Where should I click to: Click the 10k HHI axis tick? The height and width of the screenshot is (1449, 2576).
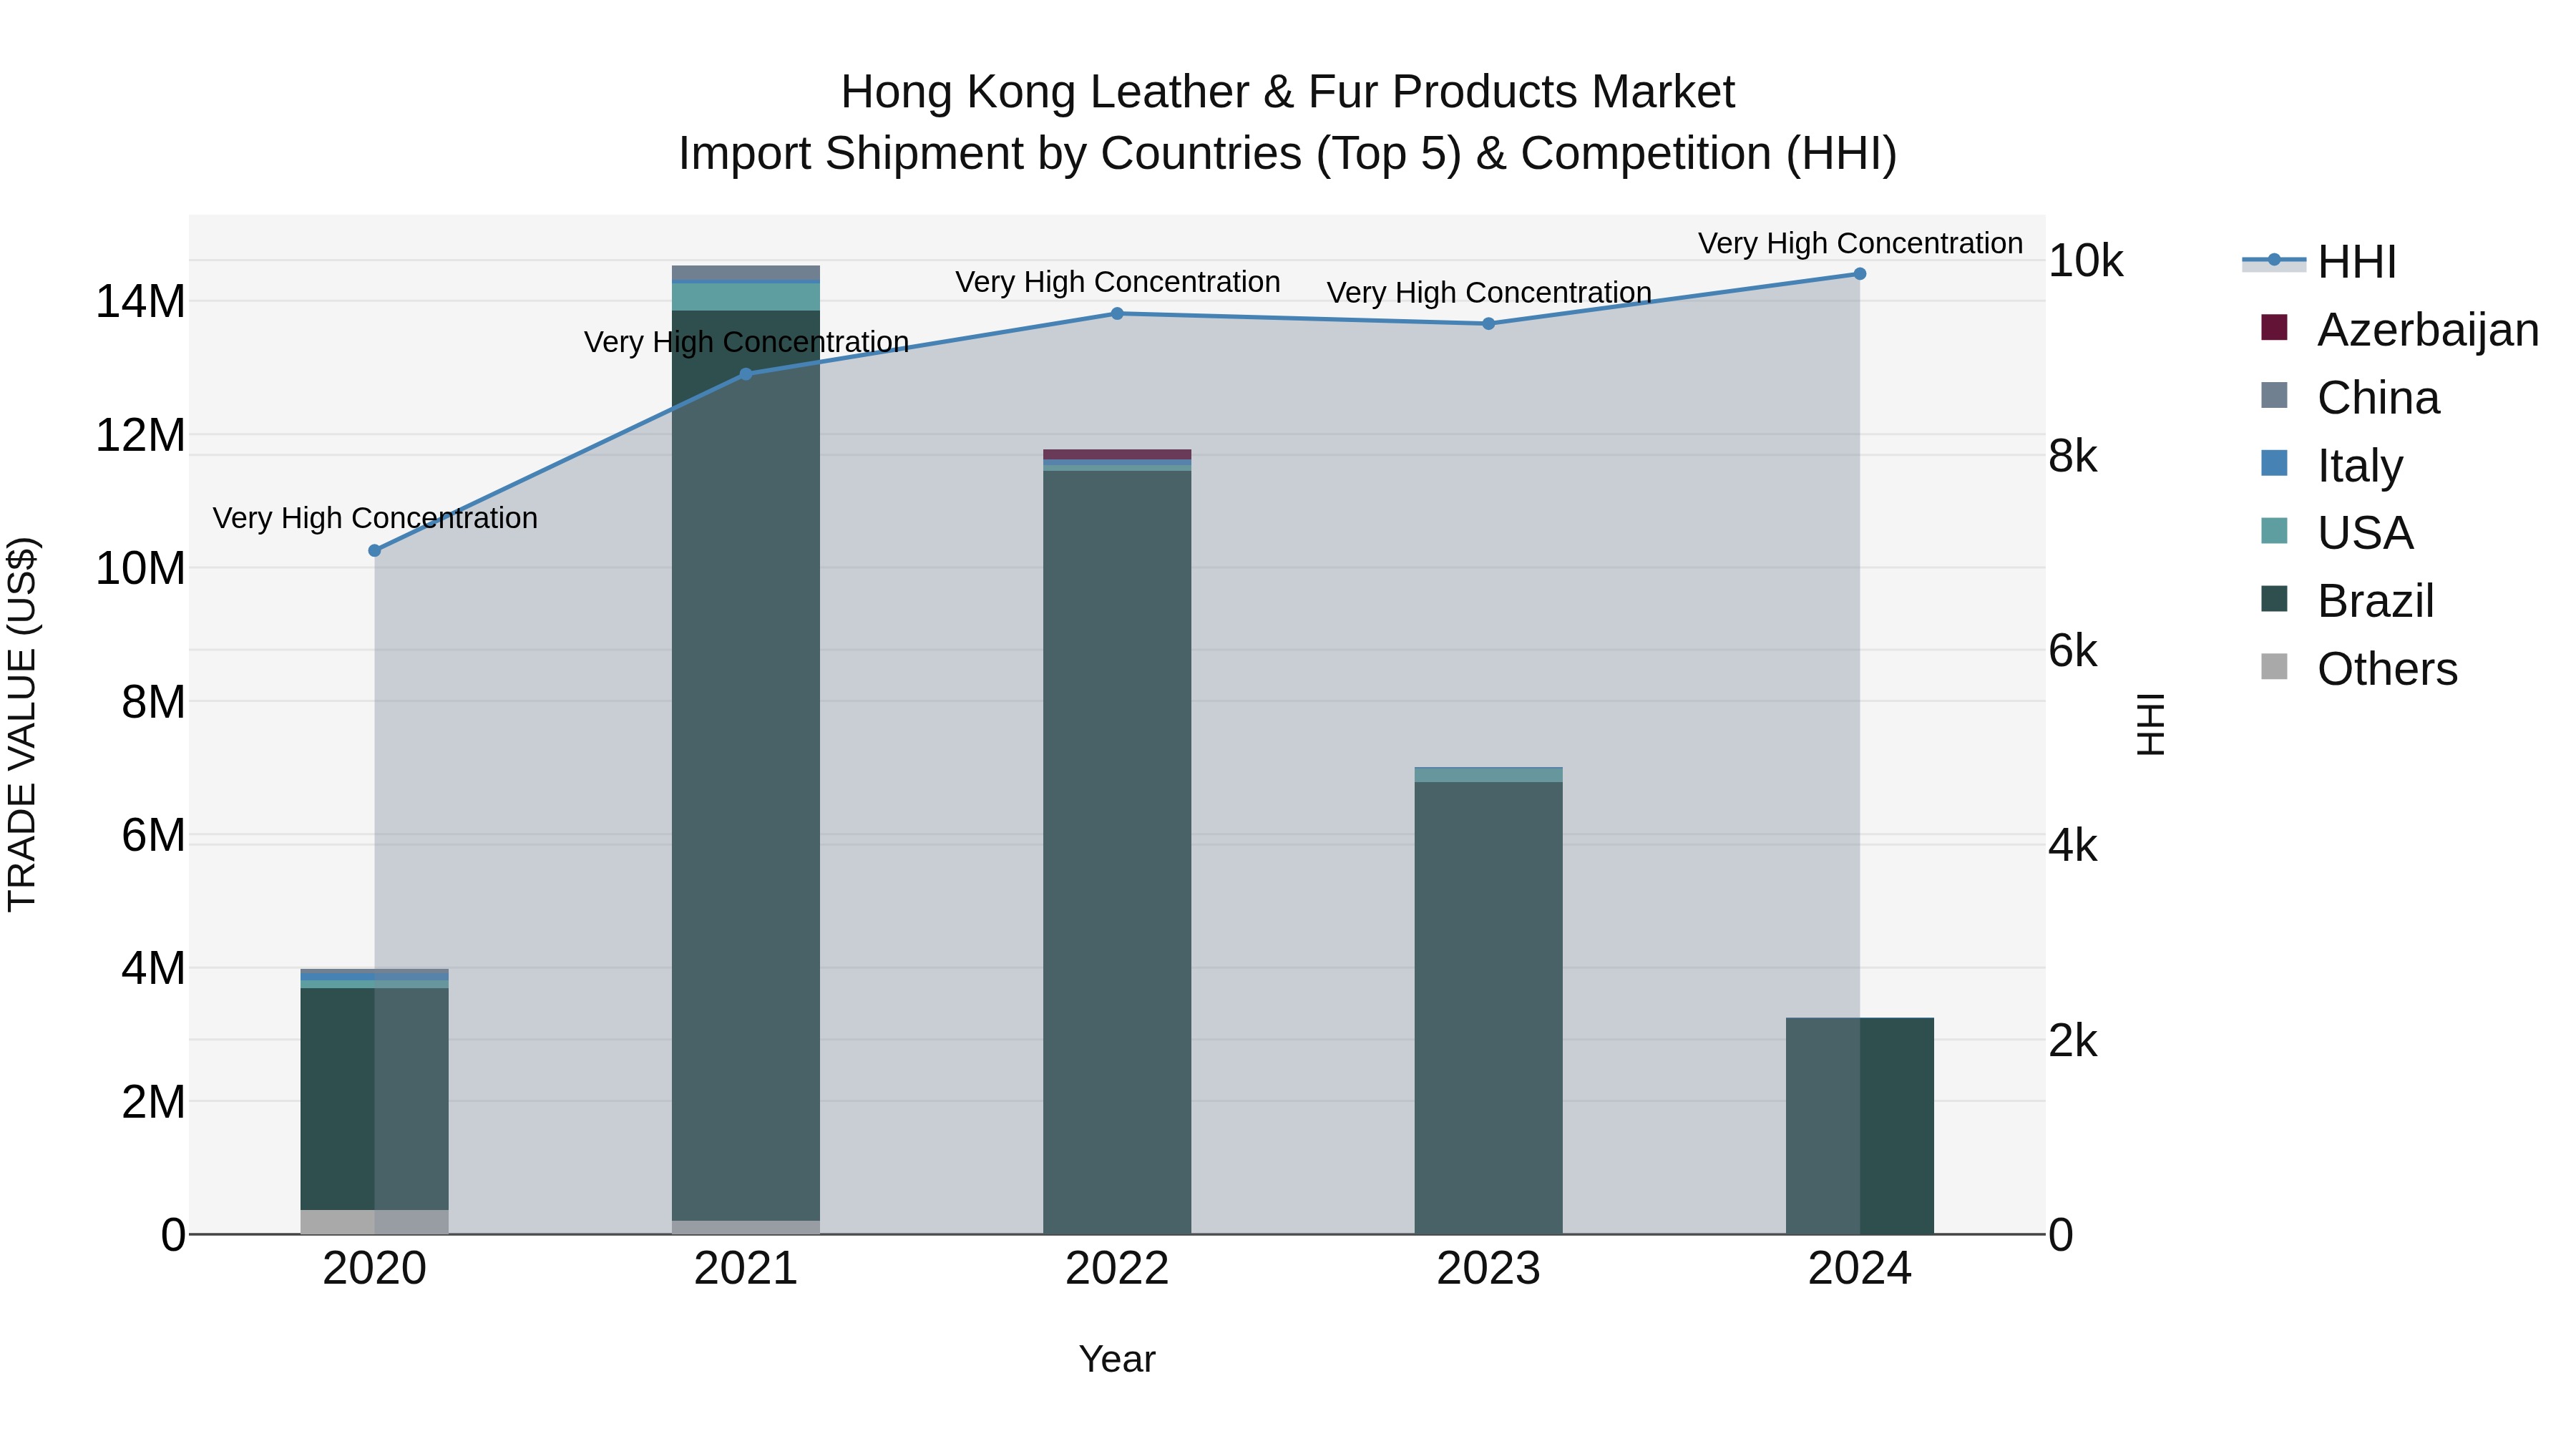[2085, 261]
